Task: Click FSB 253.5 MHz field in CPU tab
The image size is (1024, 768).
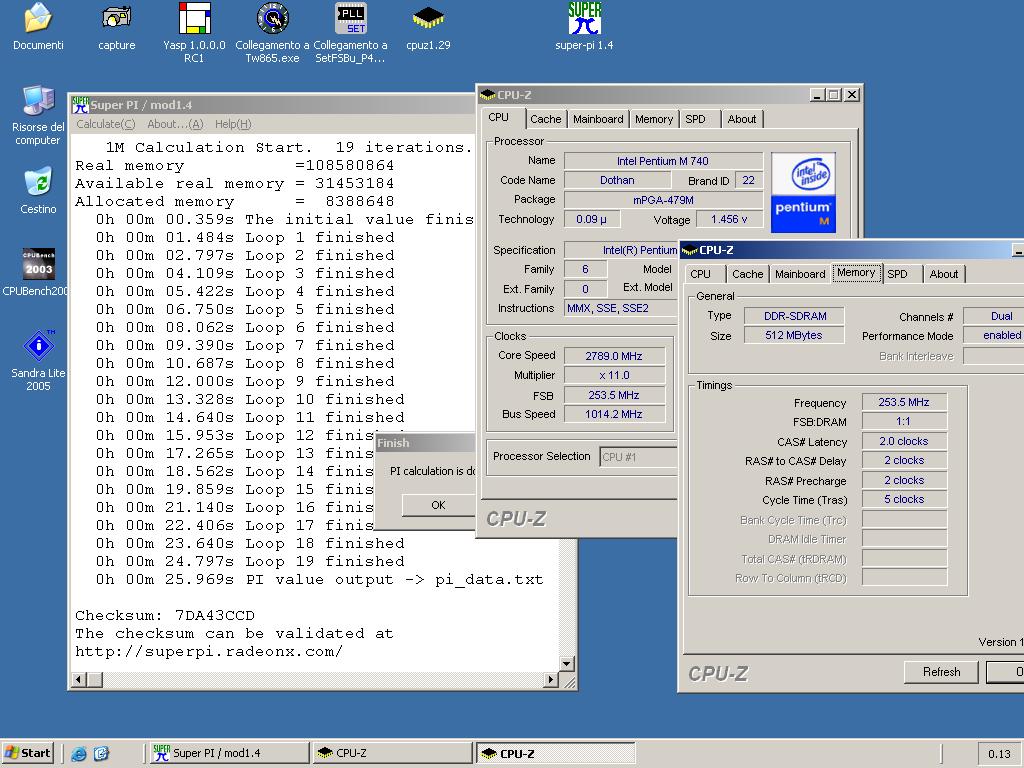Action: 614,395
